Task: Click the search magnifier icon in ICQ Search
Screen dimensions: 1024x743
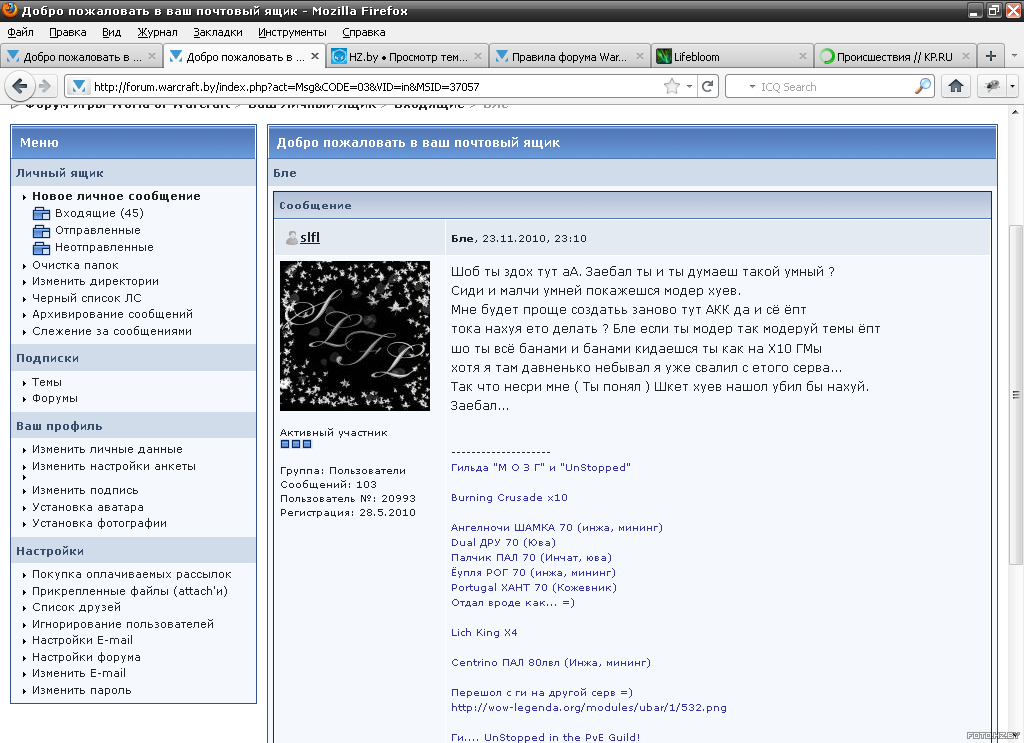Action: click(922, 87)
